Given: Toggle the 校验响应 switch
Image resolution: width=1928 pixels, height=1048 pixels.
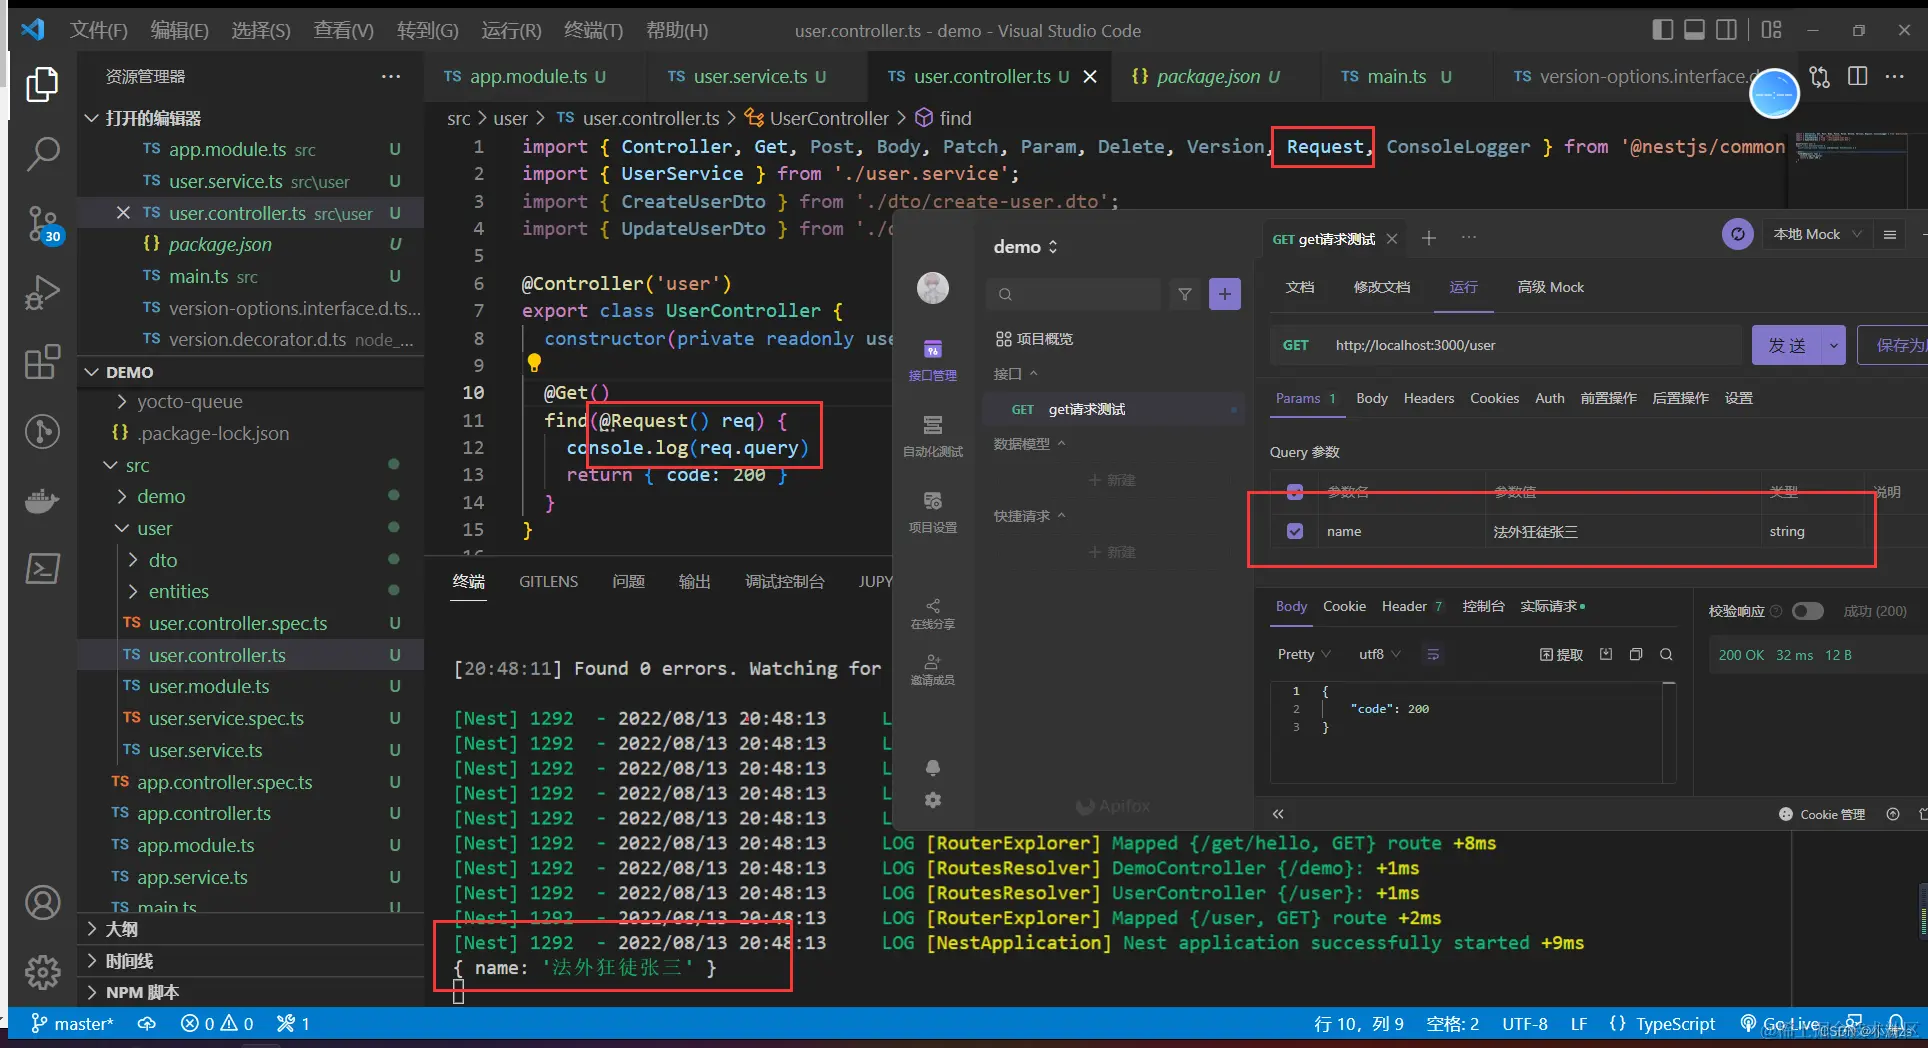Looking at the screenshot, I should coord(1807,611).
